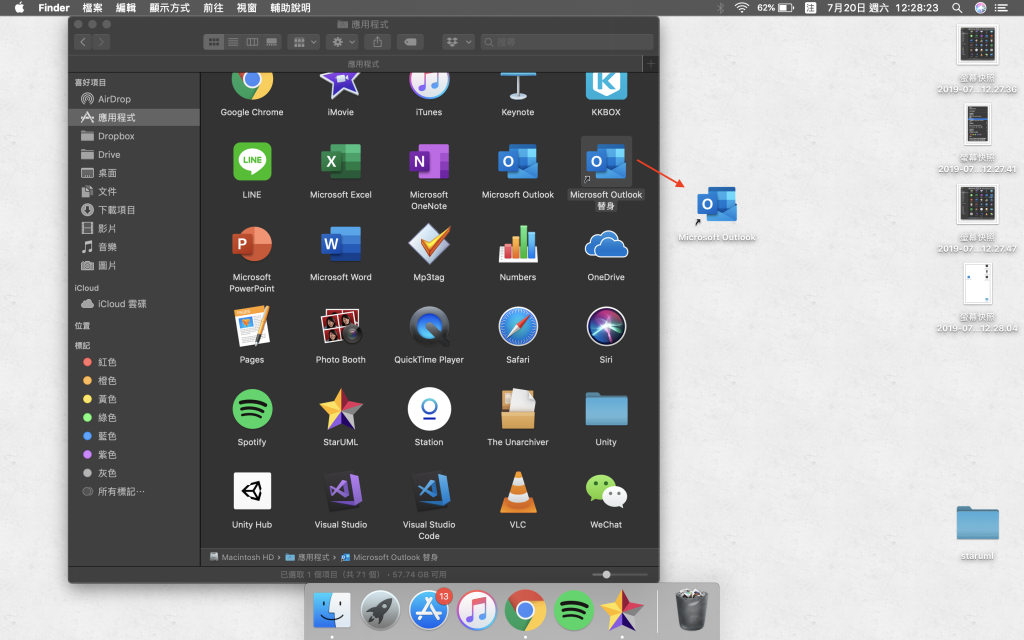Select the Spotify icon in Finder window
Screen dimensions: 1024x640
tap(252, 409)
